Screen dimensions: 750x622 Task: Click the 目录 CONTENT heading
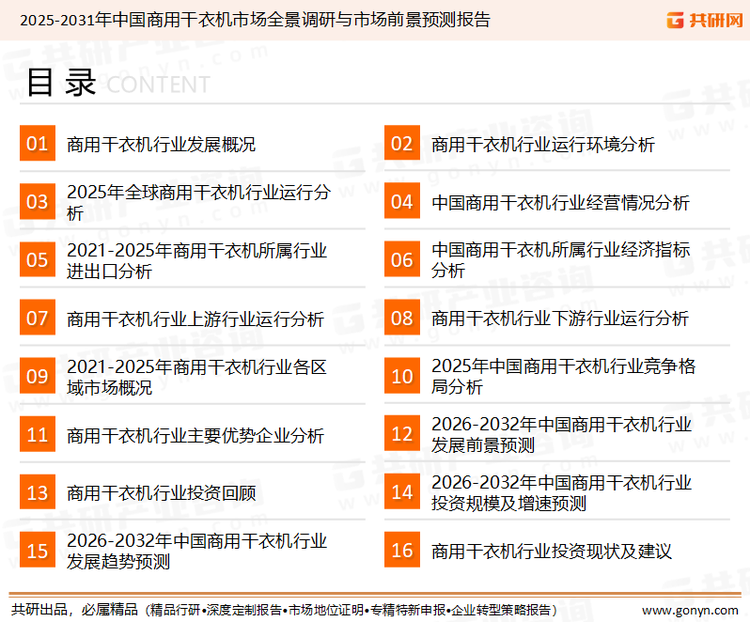(x=116, y=84)
